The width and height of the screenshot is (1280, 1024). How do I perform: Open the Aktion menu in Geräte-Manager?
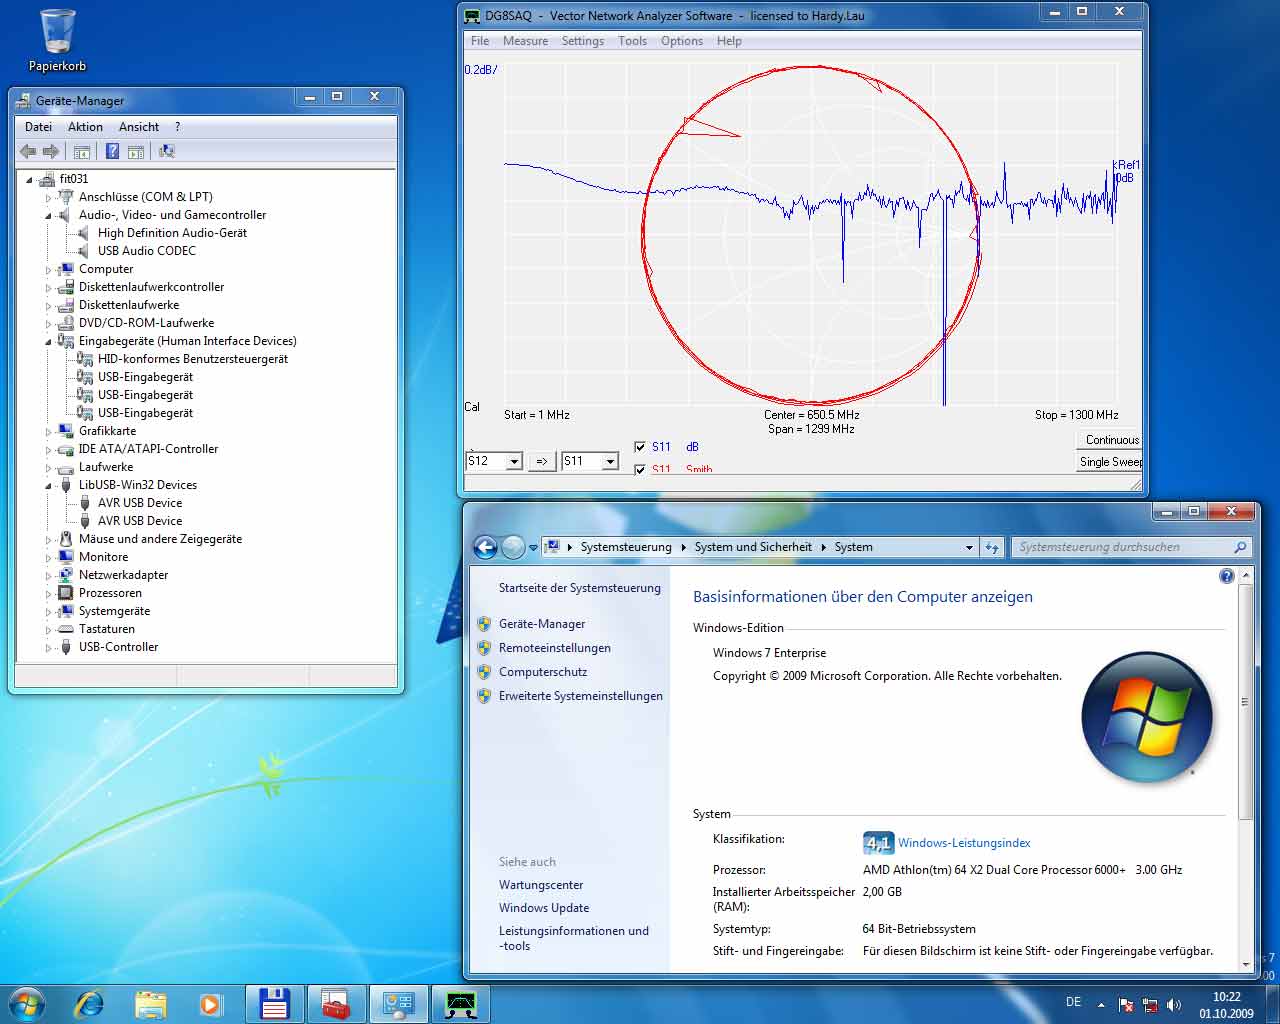tap(85, 127)
